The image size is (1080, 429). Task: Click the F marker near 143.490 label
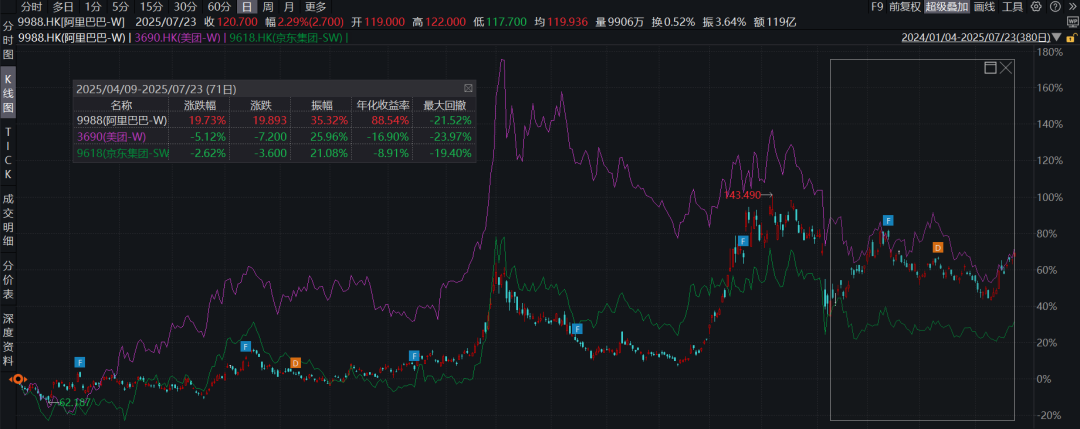point(742,241)
